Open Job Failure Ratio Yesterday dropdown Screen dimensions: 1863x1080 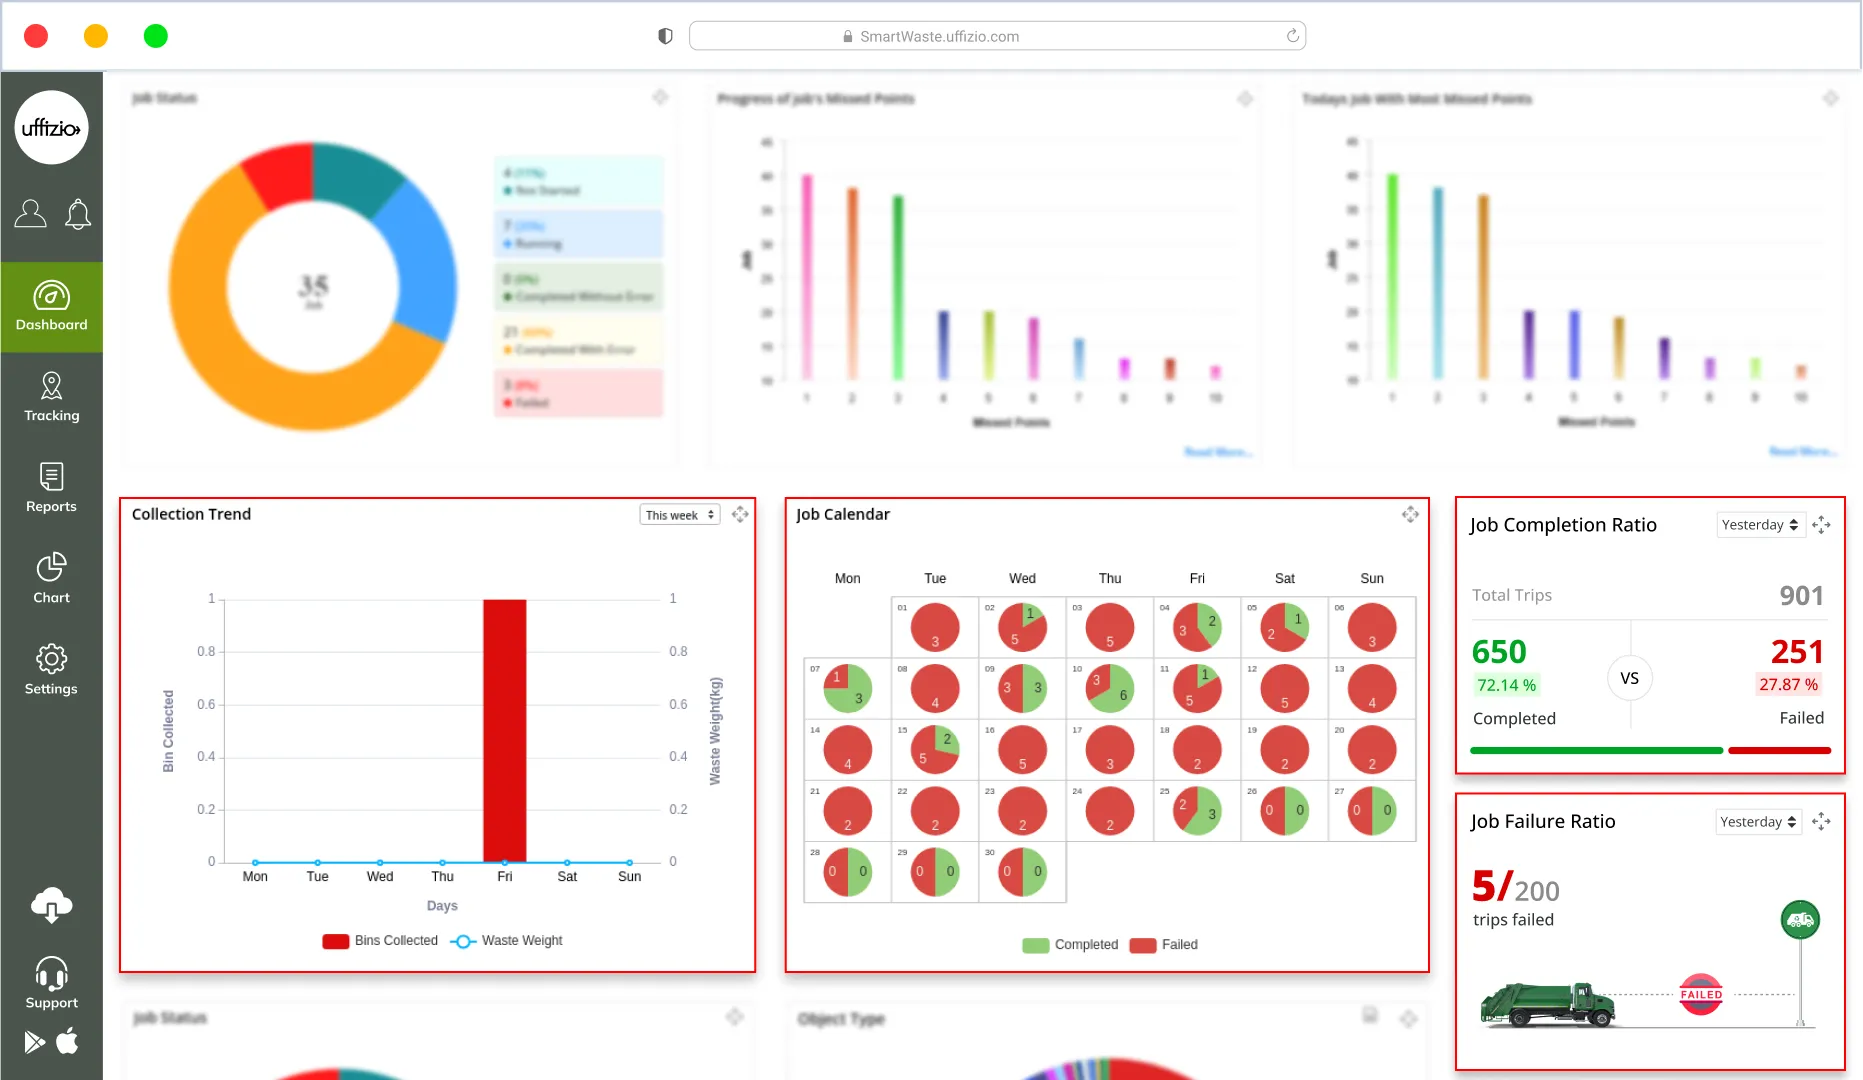(1759, 822)
